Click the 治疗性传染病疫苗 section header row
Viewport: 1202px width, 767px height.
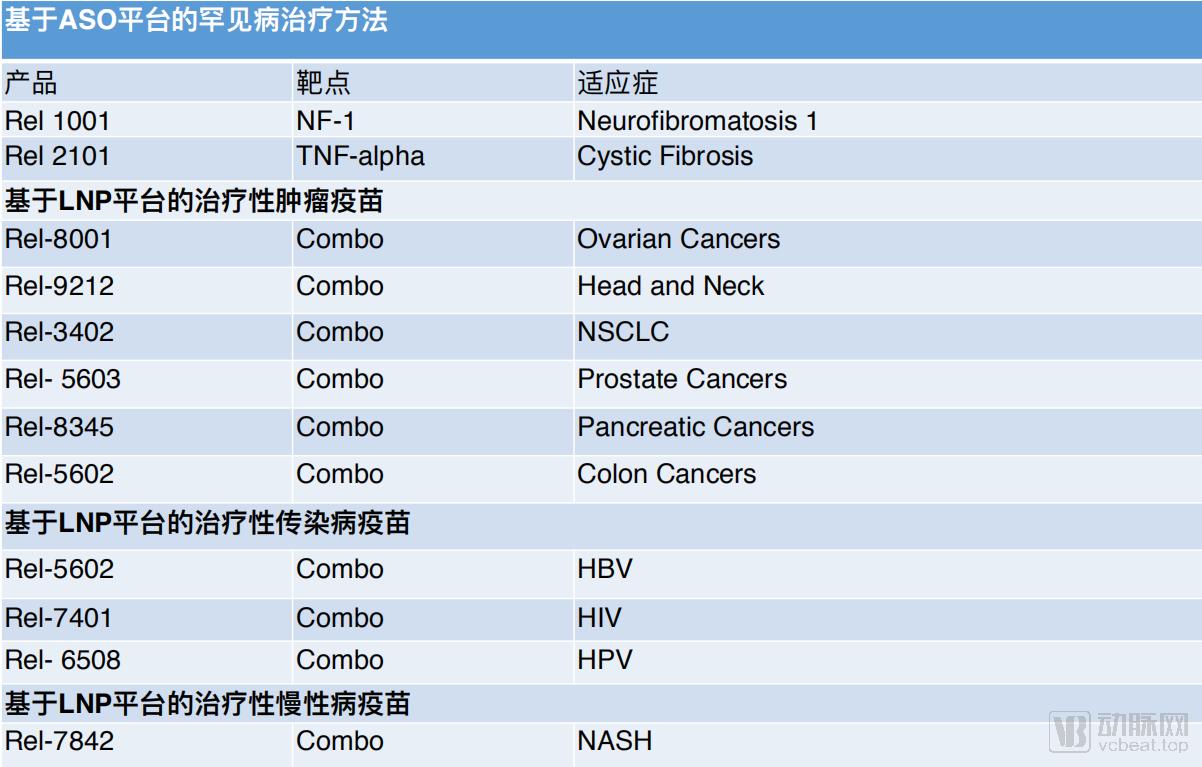tap(208, 522)
